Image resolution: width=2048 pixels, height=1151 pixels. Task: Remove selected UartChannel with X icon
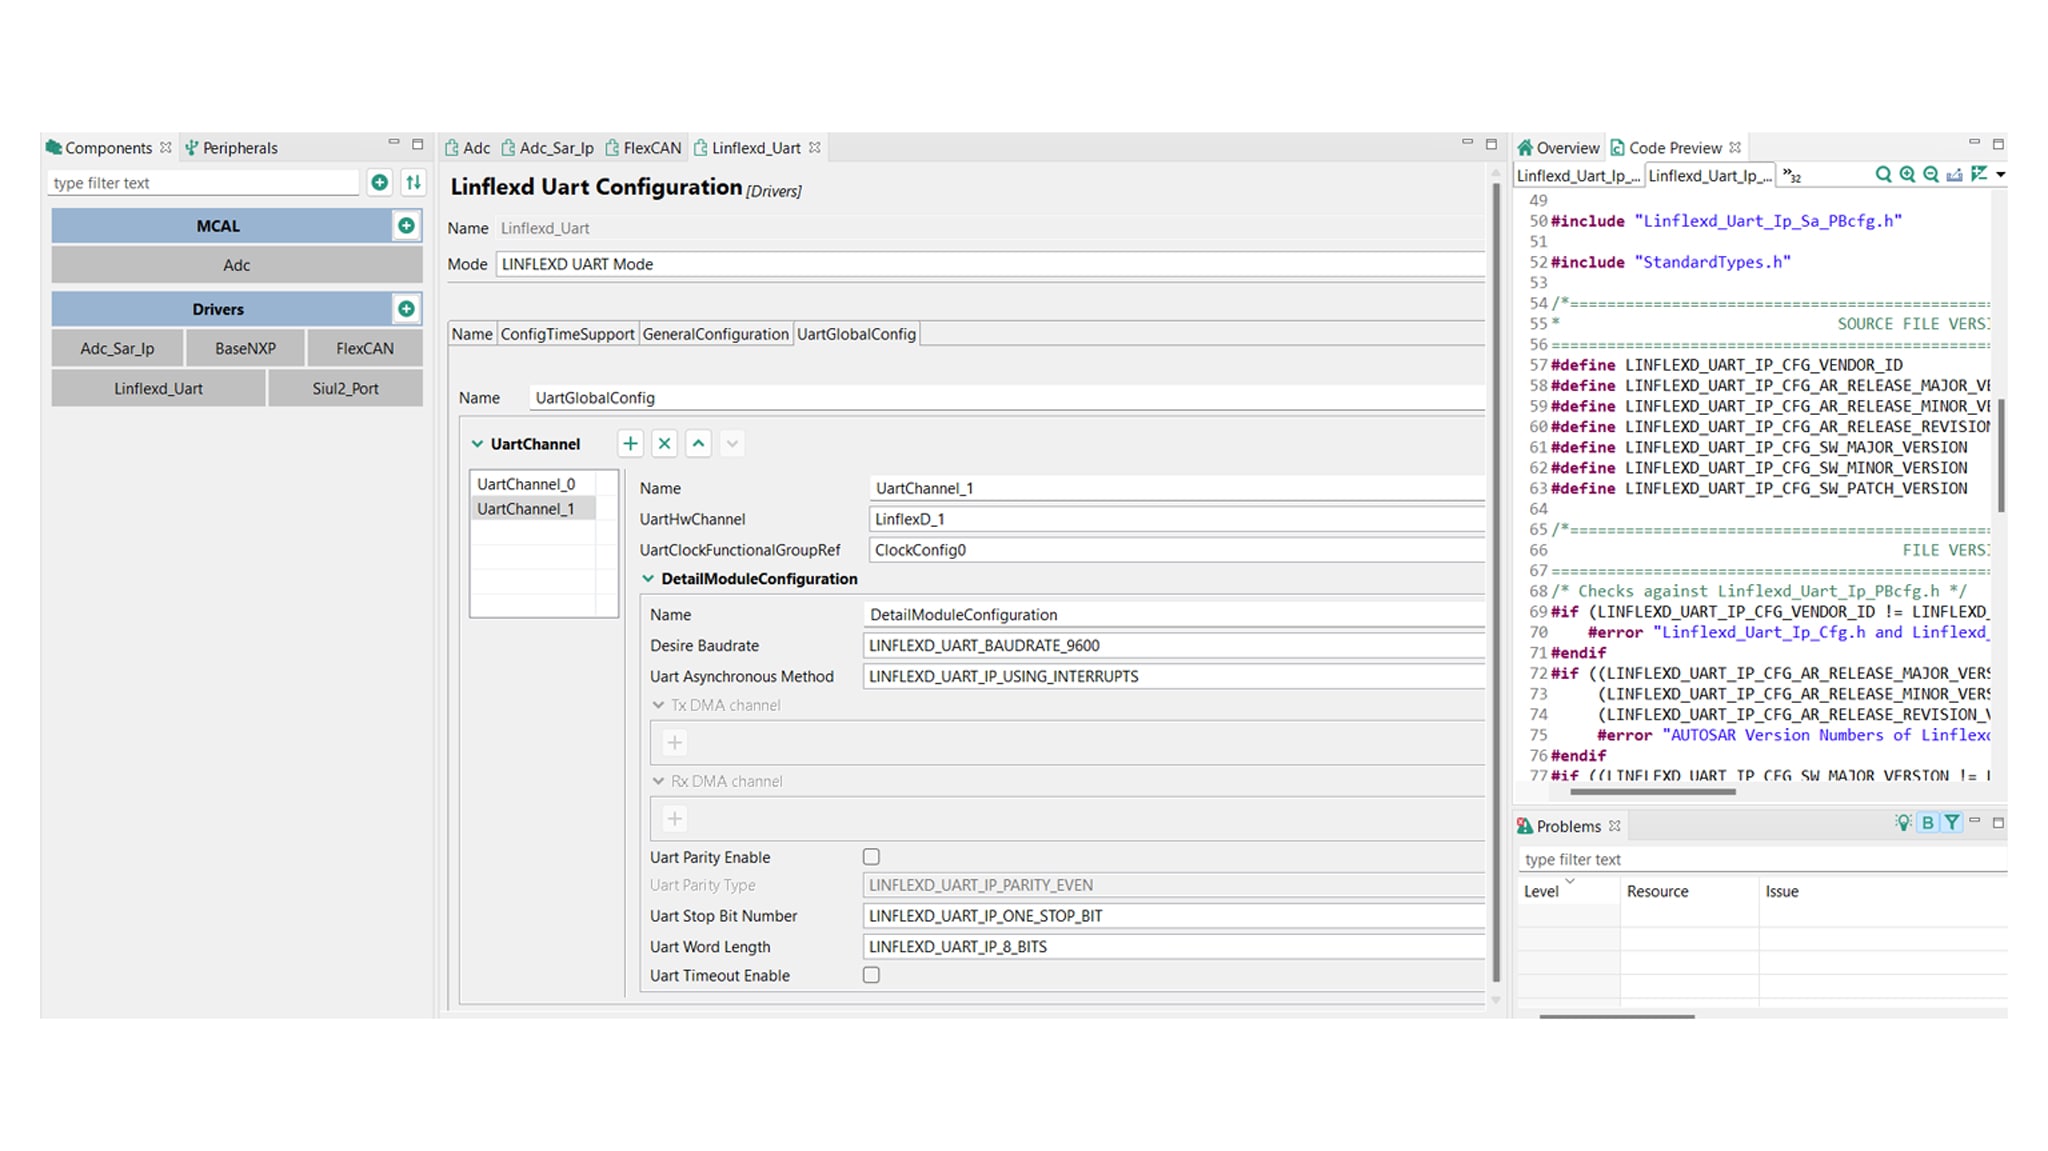(x=664, y=444)
